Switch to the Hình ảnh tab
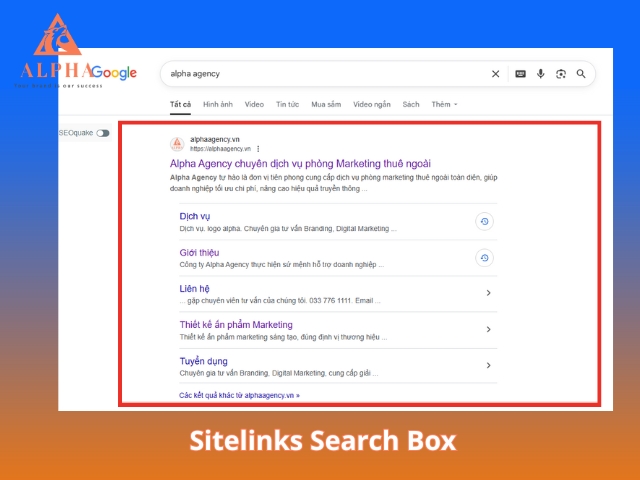Image resolution: width=640 pixels, height=480 pixels. 218,104
